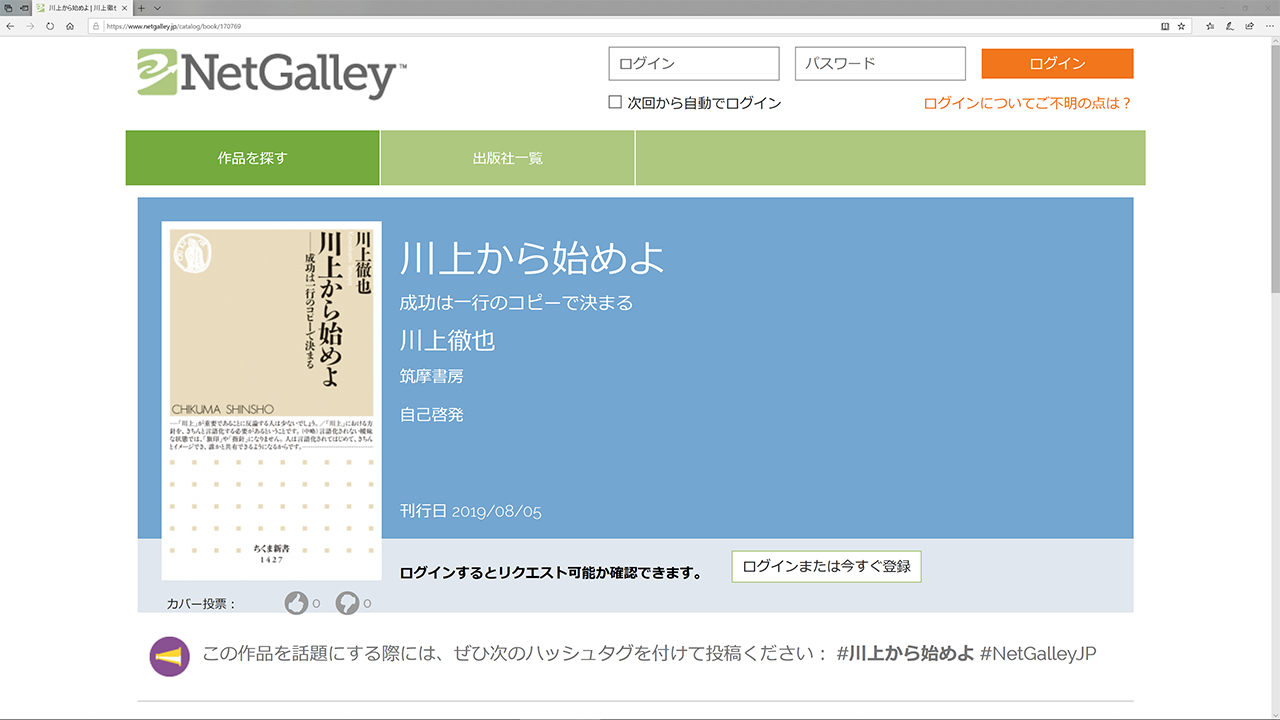Open the Reading view book icon
Viewport: 1280px width, 720px height.
[x=1165, y=26]
